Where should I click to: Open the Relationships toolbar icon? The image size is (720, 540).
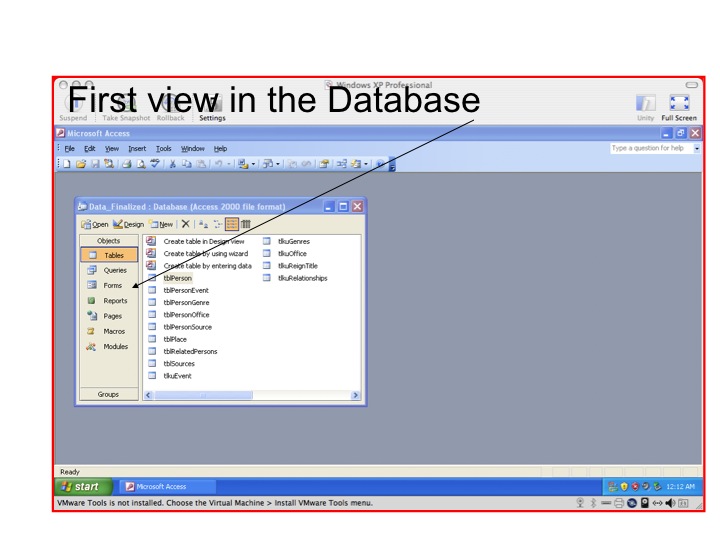[342, 164]
